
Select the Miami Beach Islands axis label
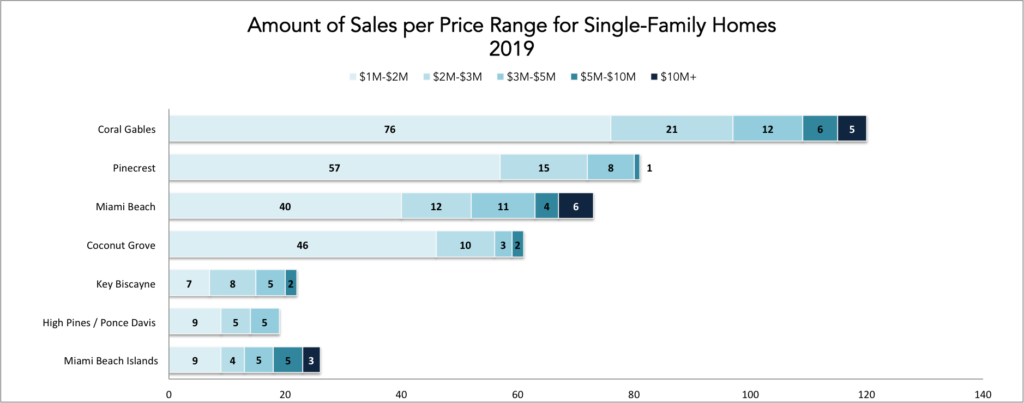[x=110, y=361]
